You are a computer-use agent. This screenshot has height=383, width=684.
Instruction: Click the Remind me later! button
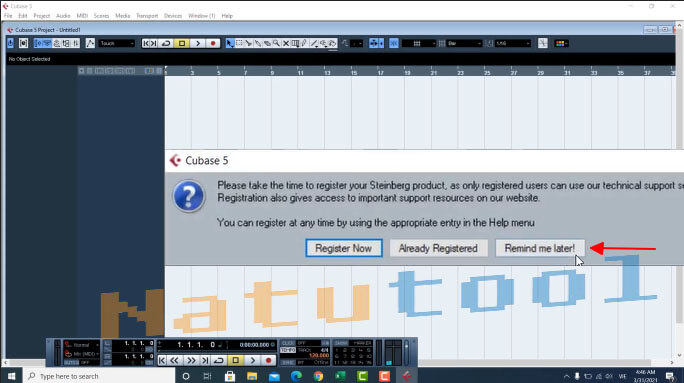point(540,248)
